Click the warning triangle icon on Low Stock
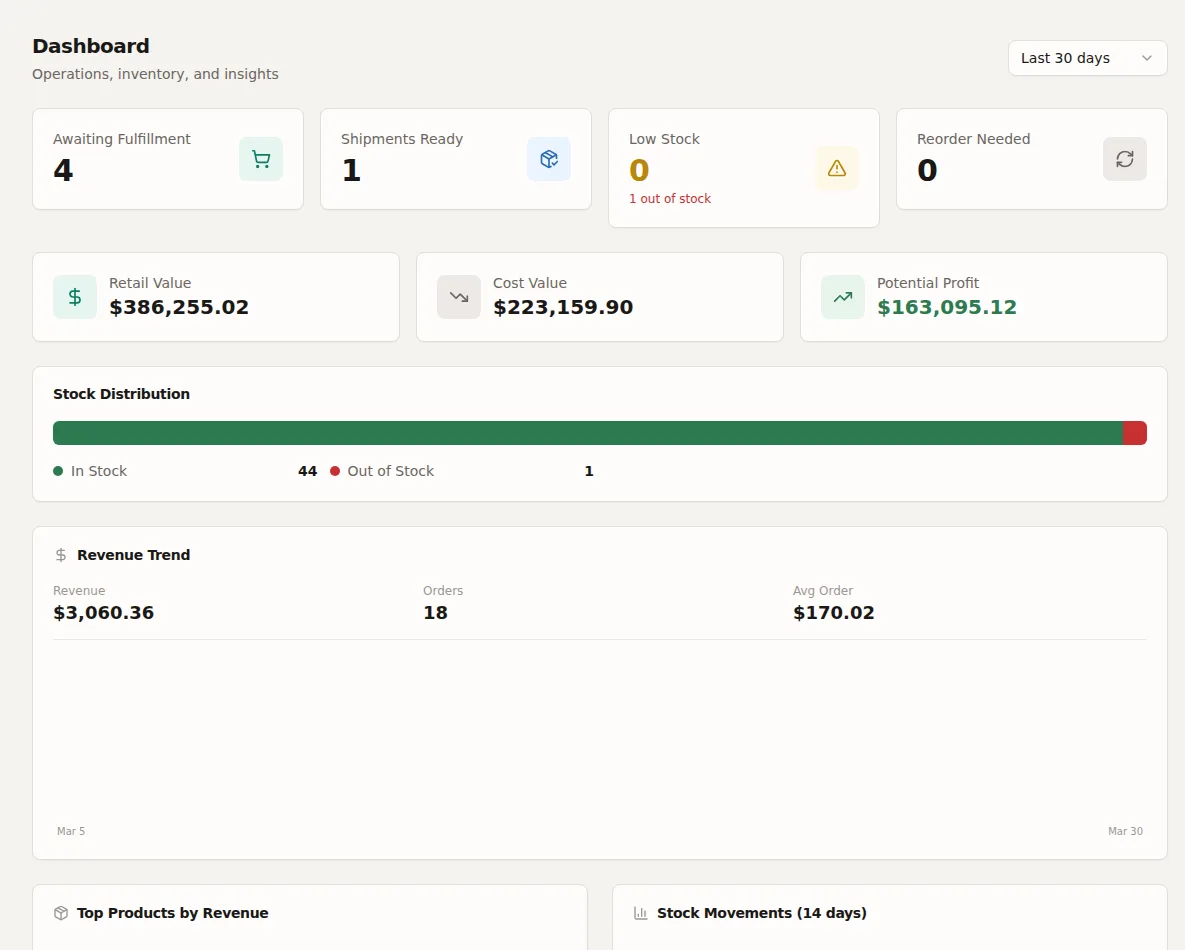 click(x=837, y=168)
